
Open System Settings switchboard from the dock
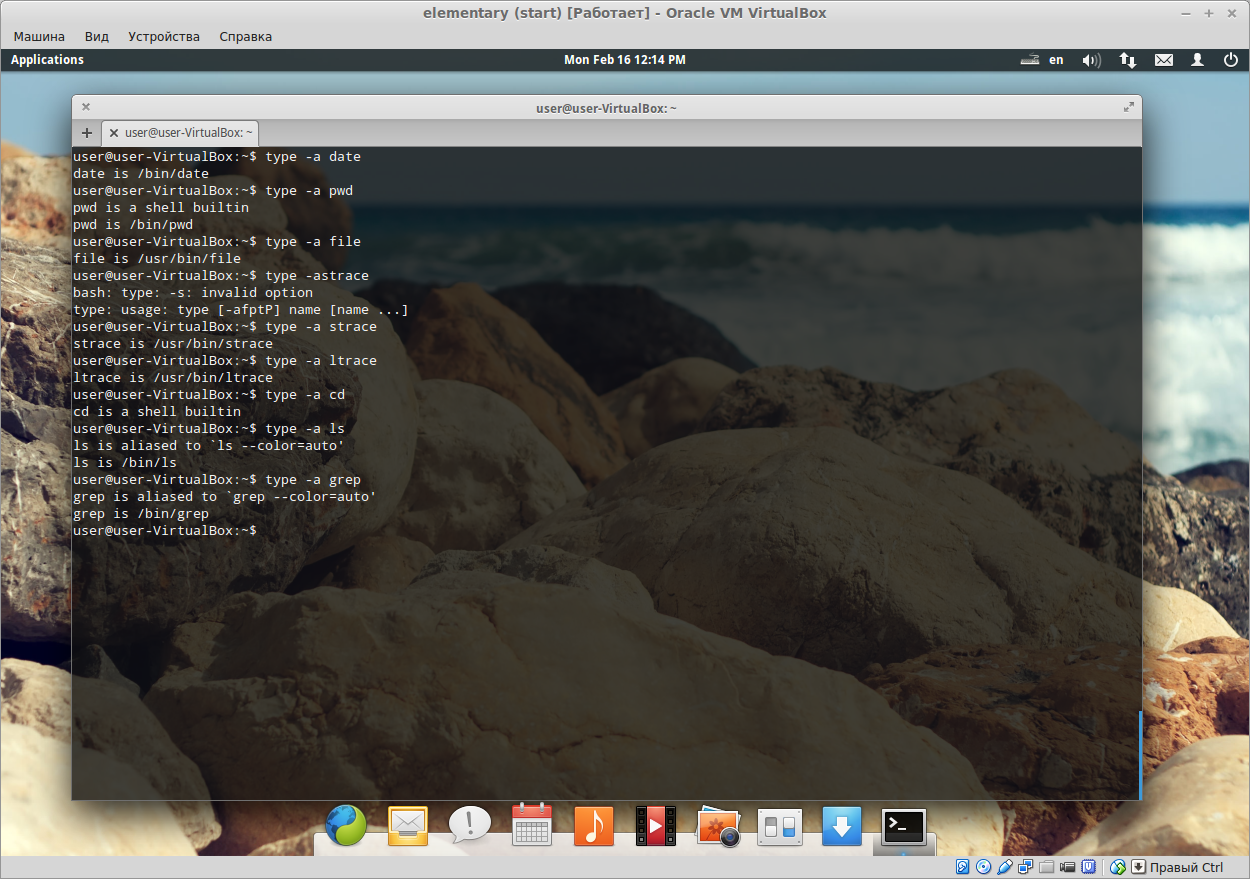780,826
